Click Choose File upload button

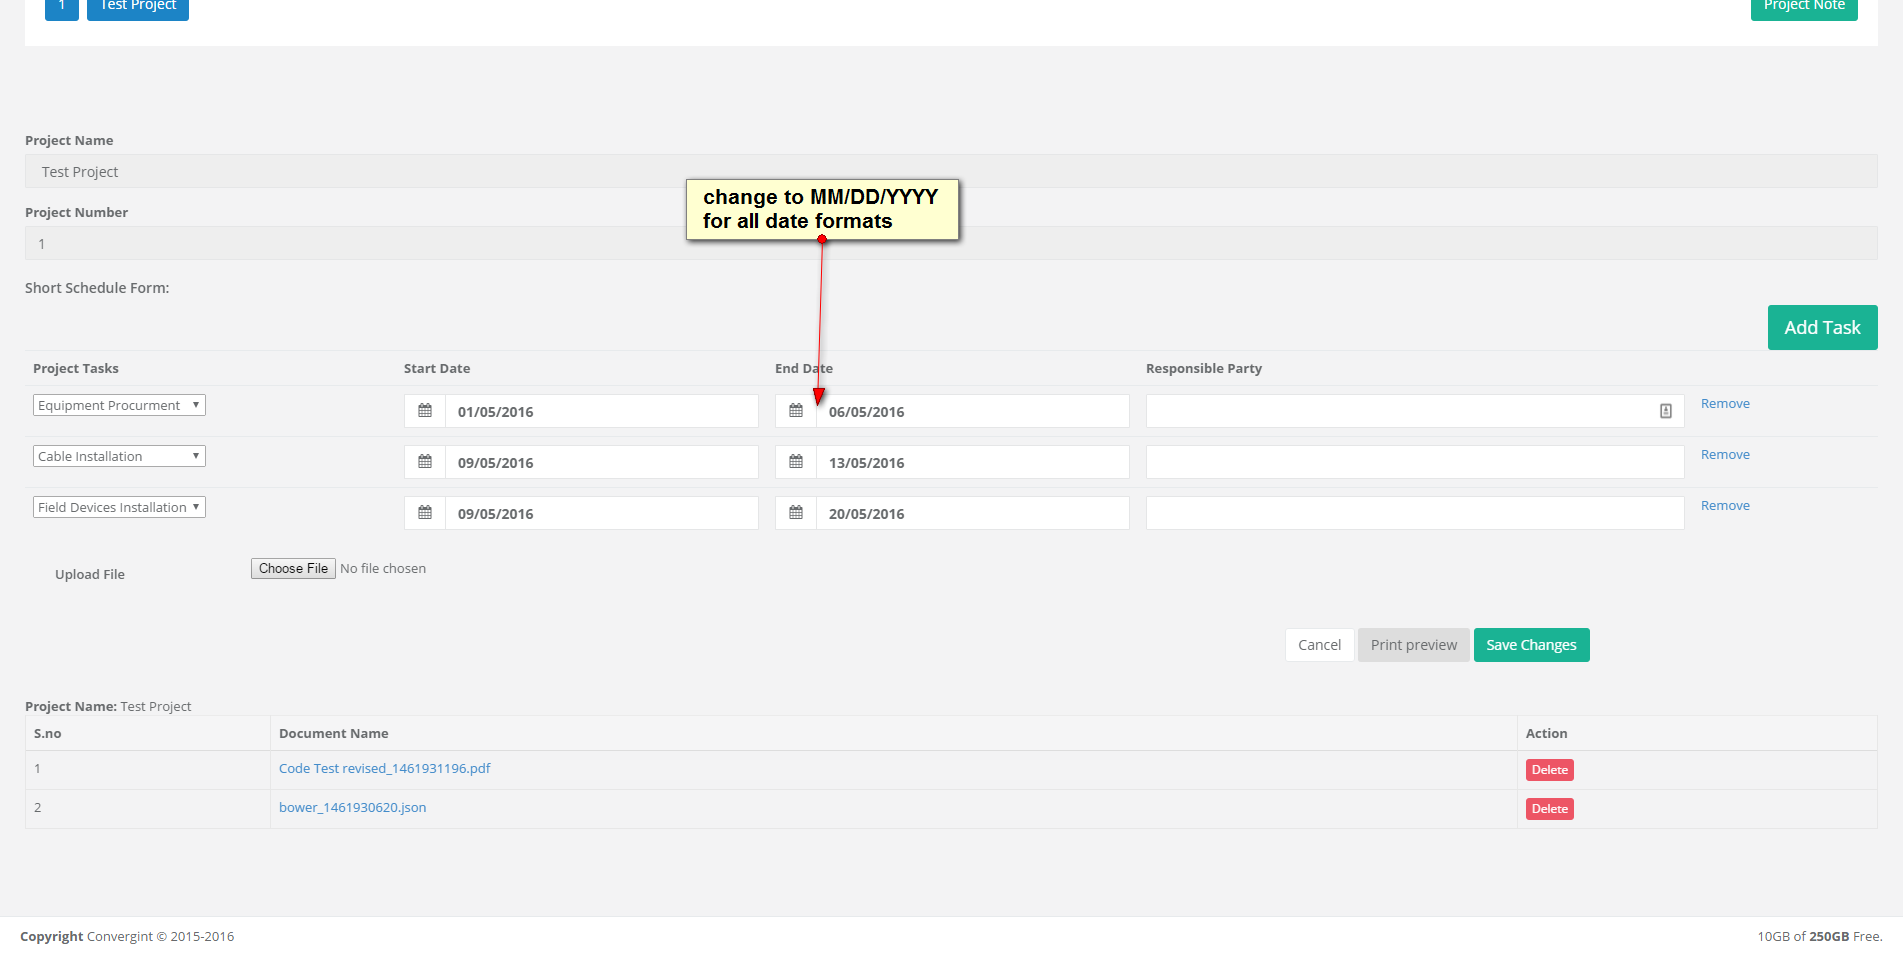pos(293,568)
